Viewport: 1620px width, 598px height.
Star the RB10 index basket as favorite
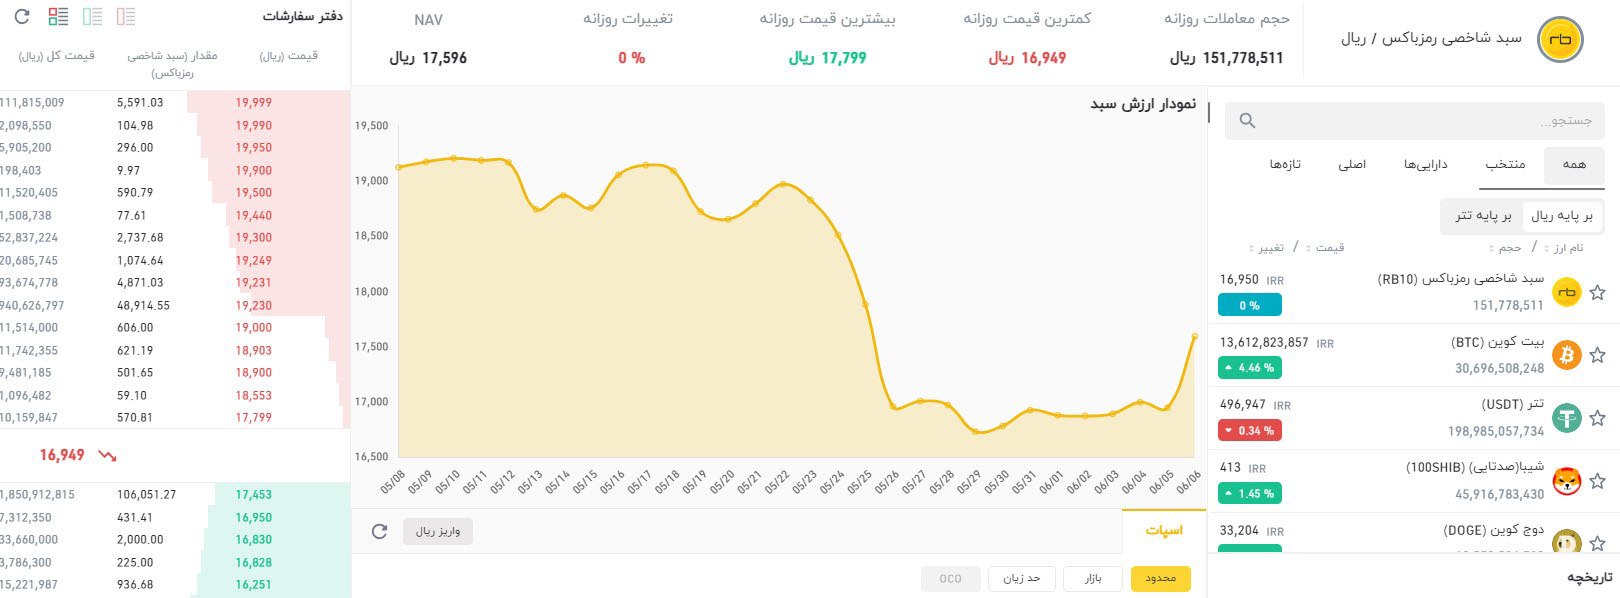(1597, 293)
